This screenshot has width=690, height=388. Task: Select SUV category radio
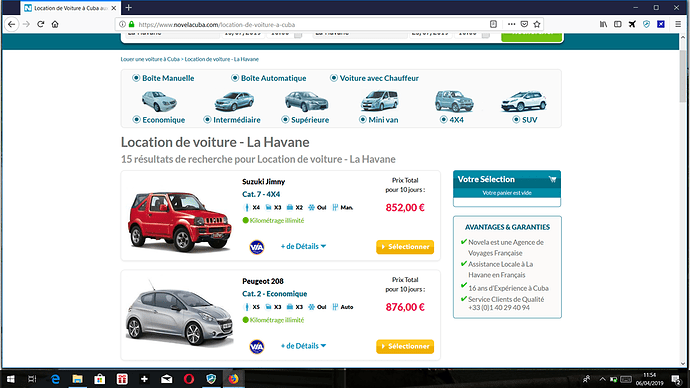pyautogui.click(x=516, y=119)
